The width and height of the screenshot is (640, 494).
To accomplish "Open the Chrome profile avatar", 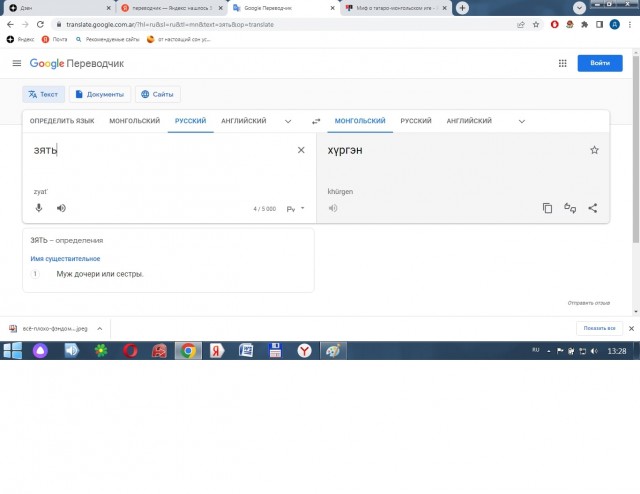I will pyautogui.click(x=614, y=24).
